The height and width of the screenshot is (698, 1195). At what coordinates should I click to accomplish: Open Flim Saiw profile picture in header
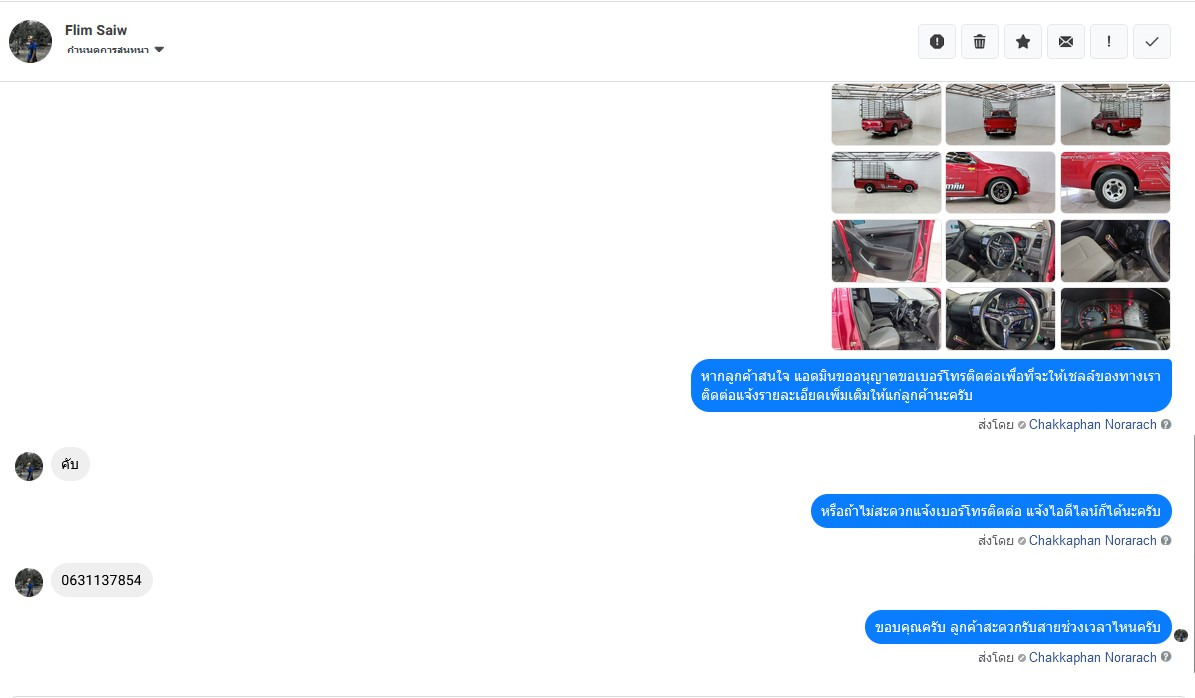point(30,42)
